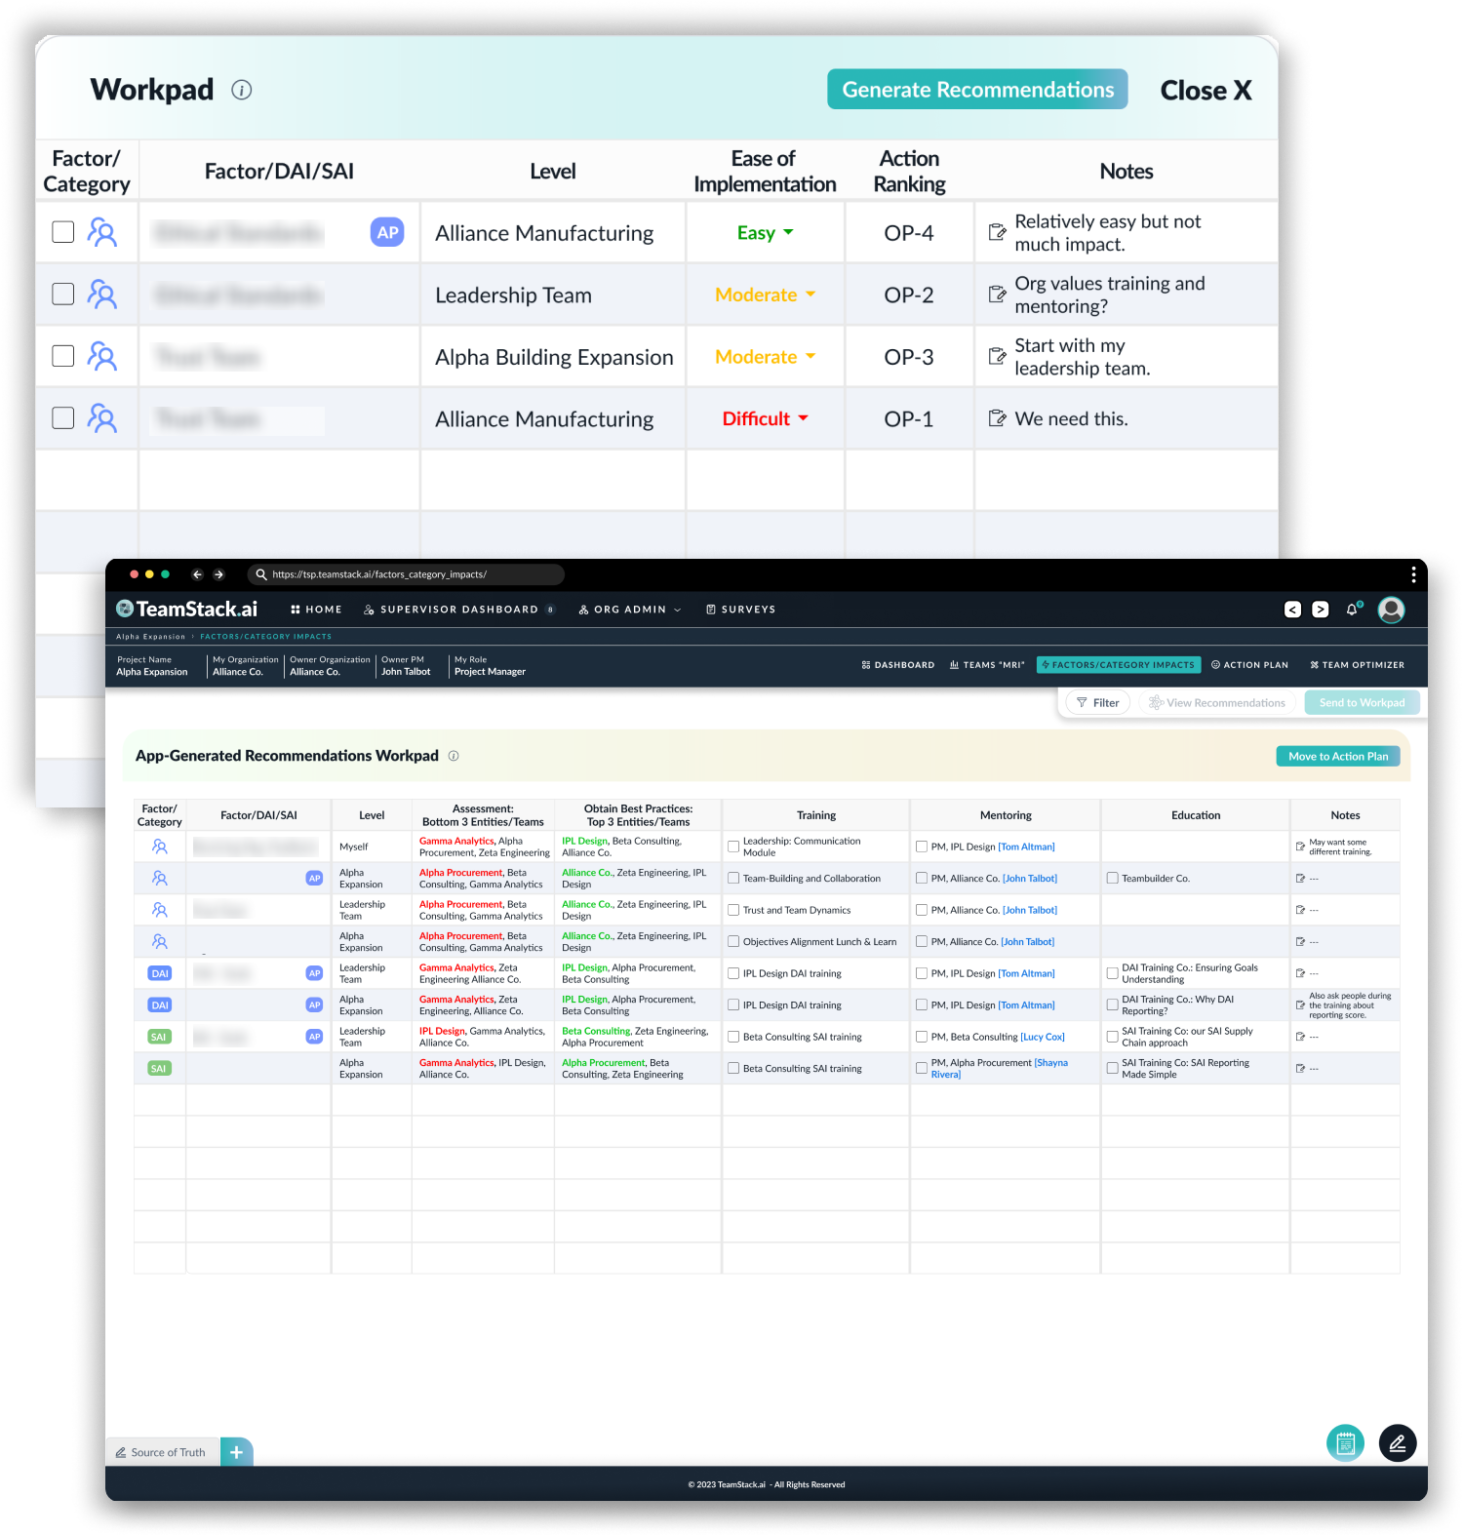
Task: Click the Workpad info icon
Action: [x=241, y=90]
